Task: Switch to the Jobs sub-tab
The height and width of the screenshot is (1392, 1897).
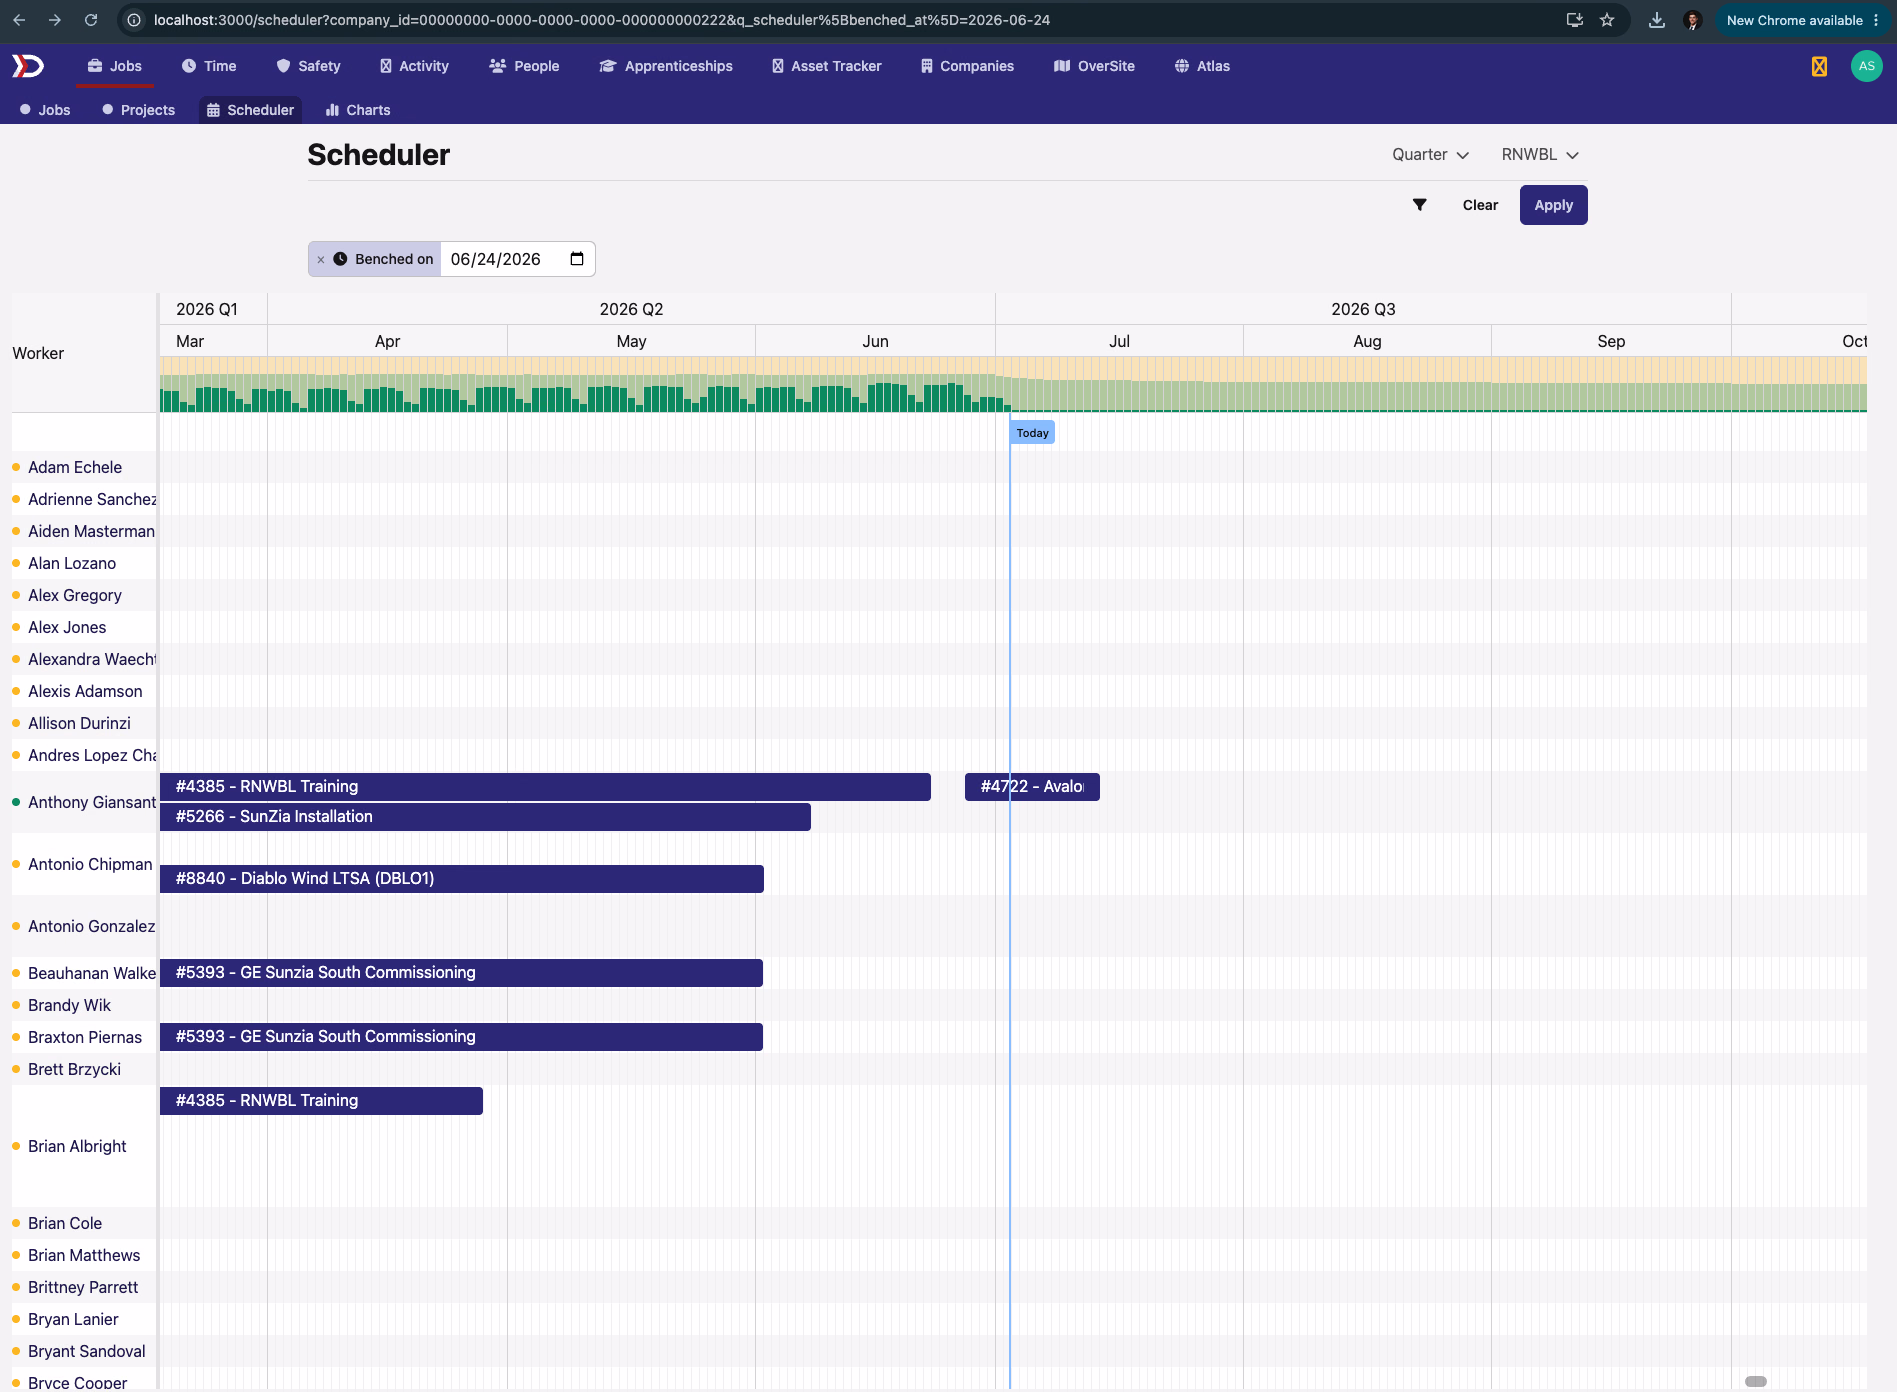Action: pos(45,110)
